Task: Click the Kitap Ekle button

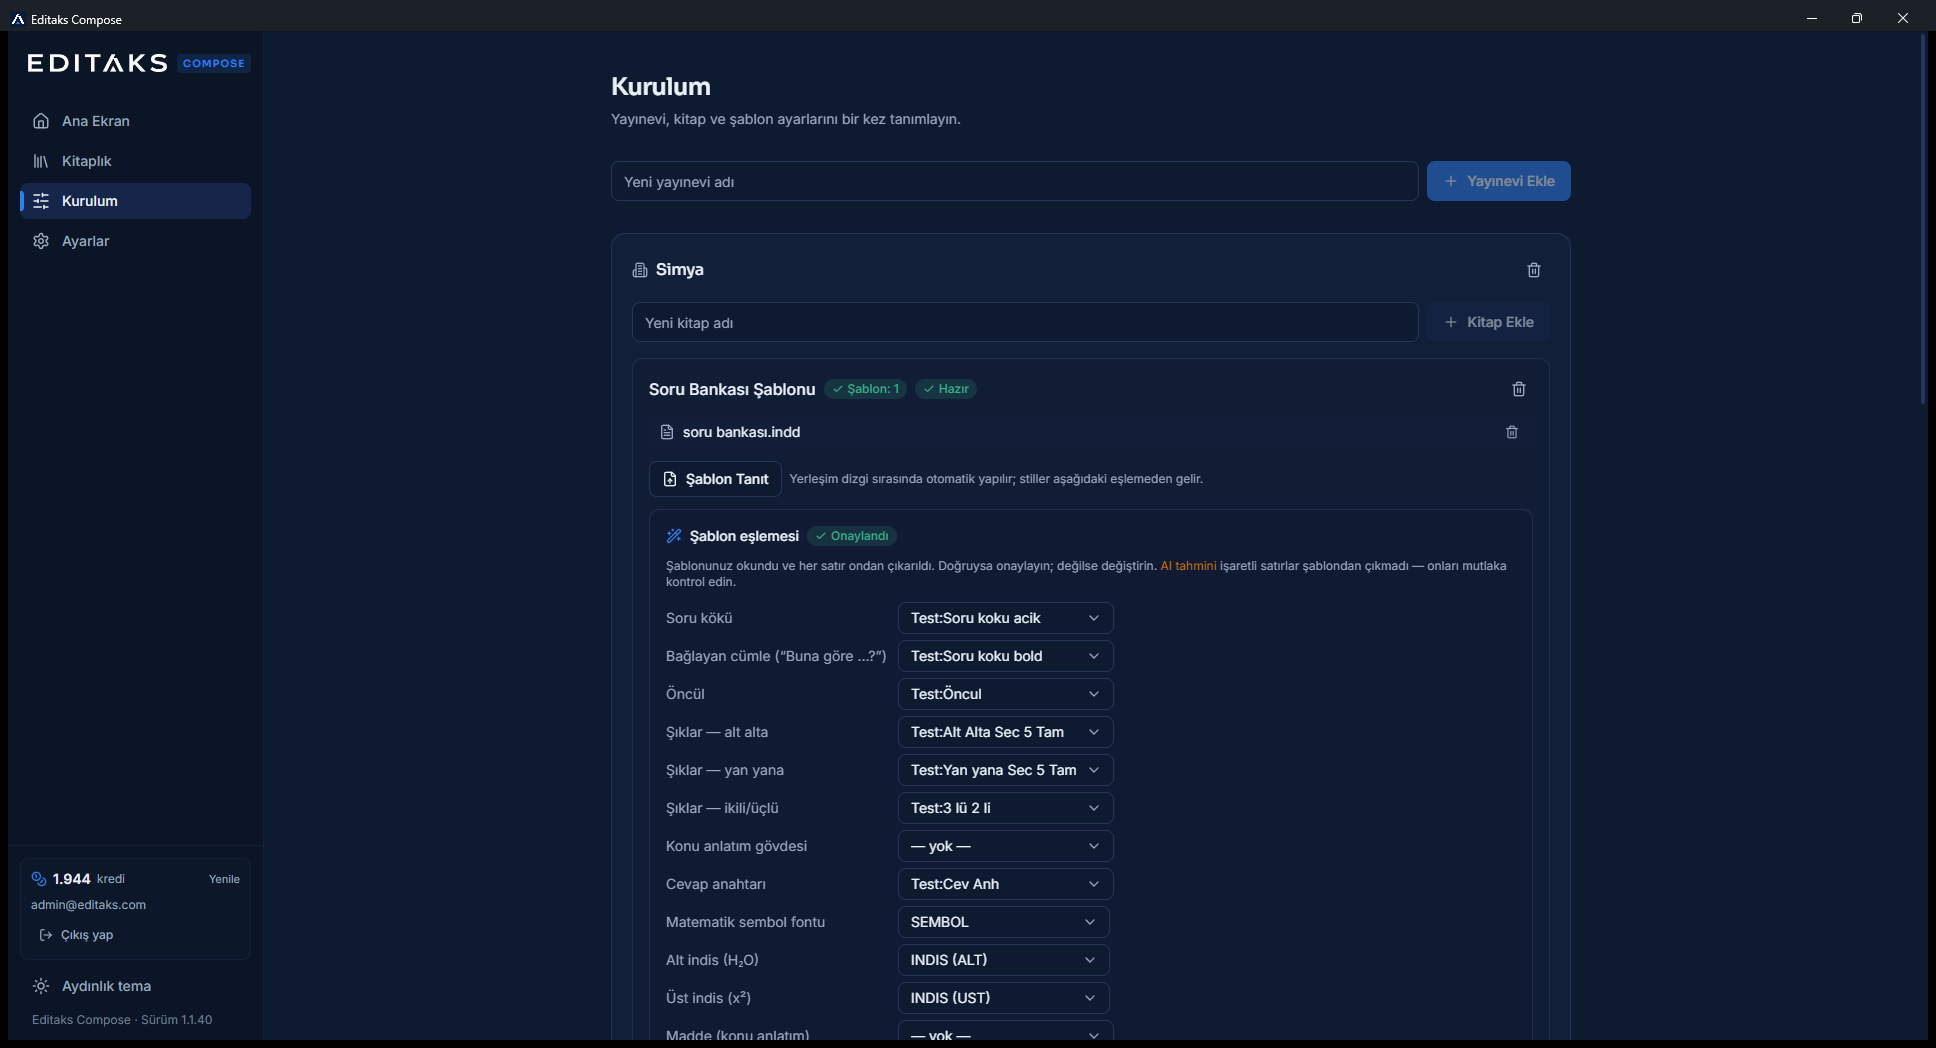Action: click(1488, 322)
